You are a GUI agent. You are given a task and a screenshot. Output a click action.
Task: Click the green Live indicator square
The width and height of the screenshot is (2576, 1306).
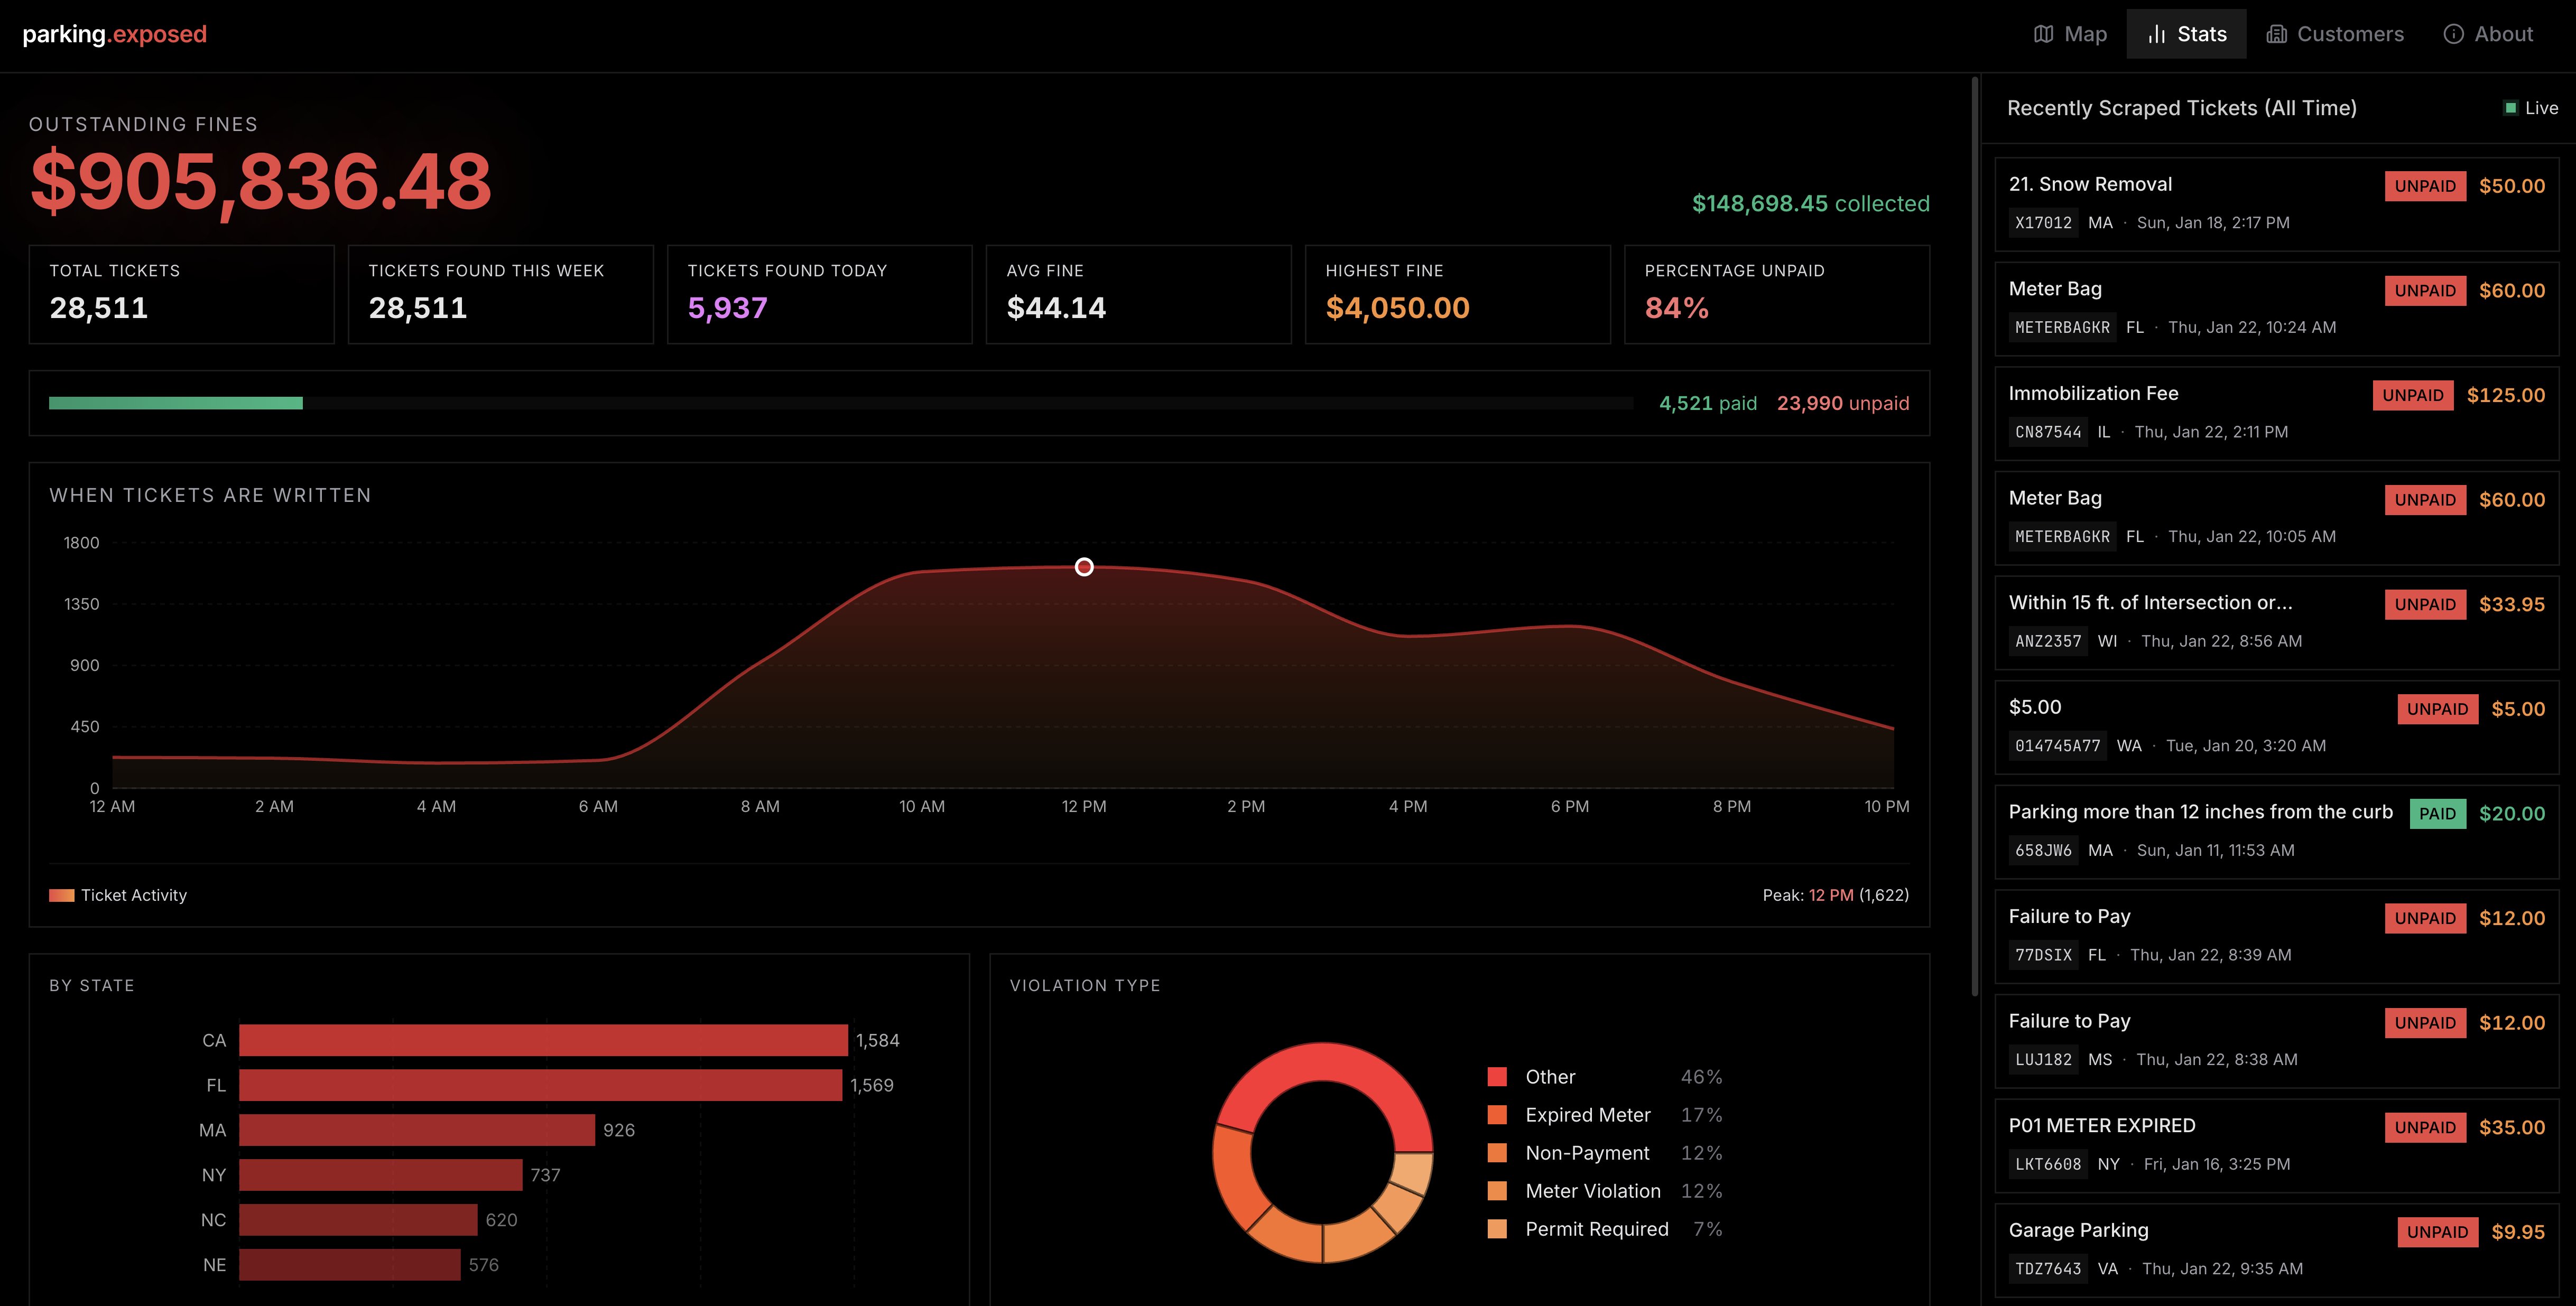2510,108
